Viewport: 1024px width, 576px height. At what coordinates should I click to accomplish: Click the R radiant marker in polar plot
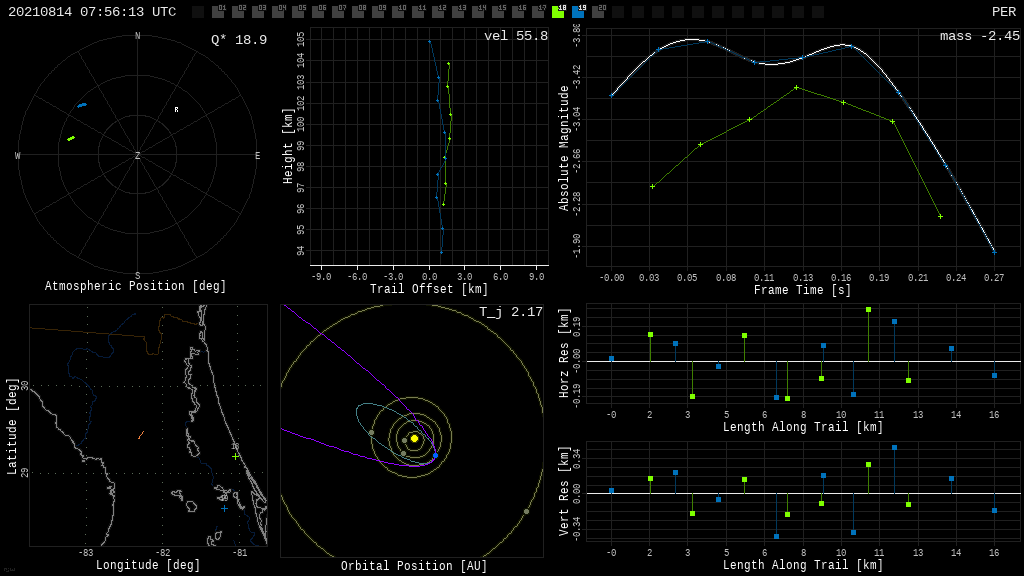[176, 110]
